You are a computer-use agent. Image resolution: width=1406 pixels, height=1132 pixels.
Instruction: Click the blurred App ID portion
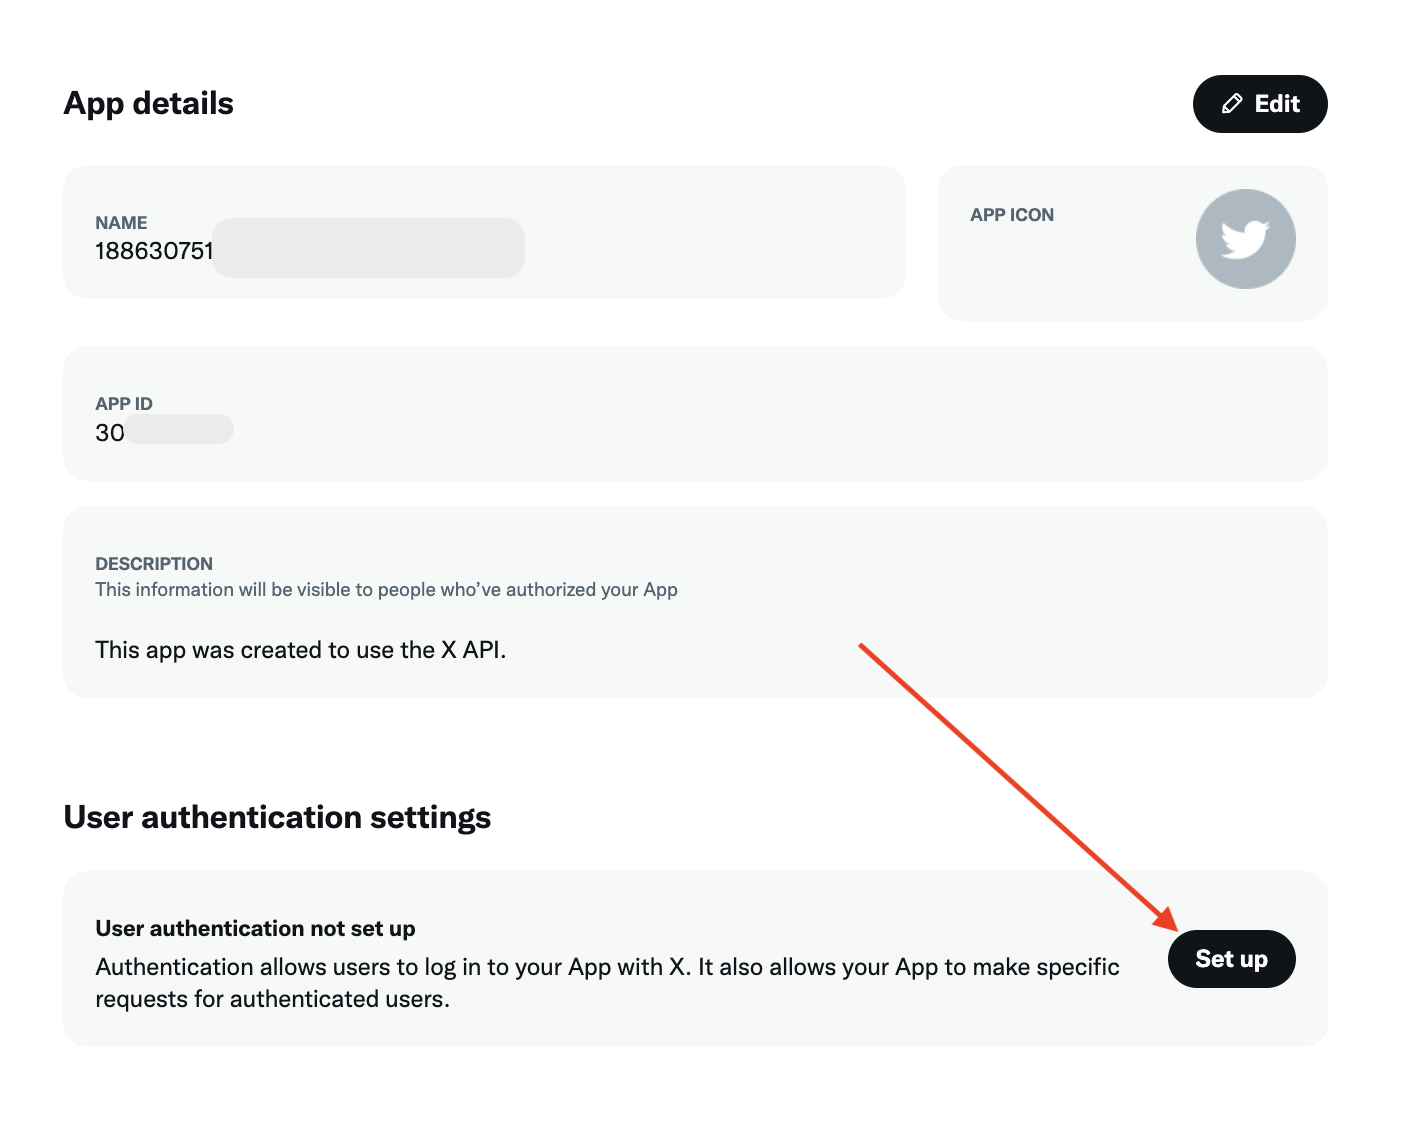pyautogui.click(x=179, y=430)
